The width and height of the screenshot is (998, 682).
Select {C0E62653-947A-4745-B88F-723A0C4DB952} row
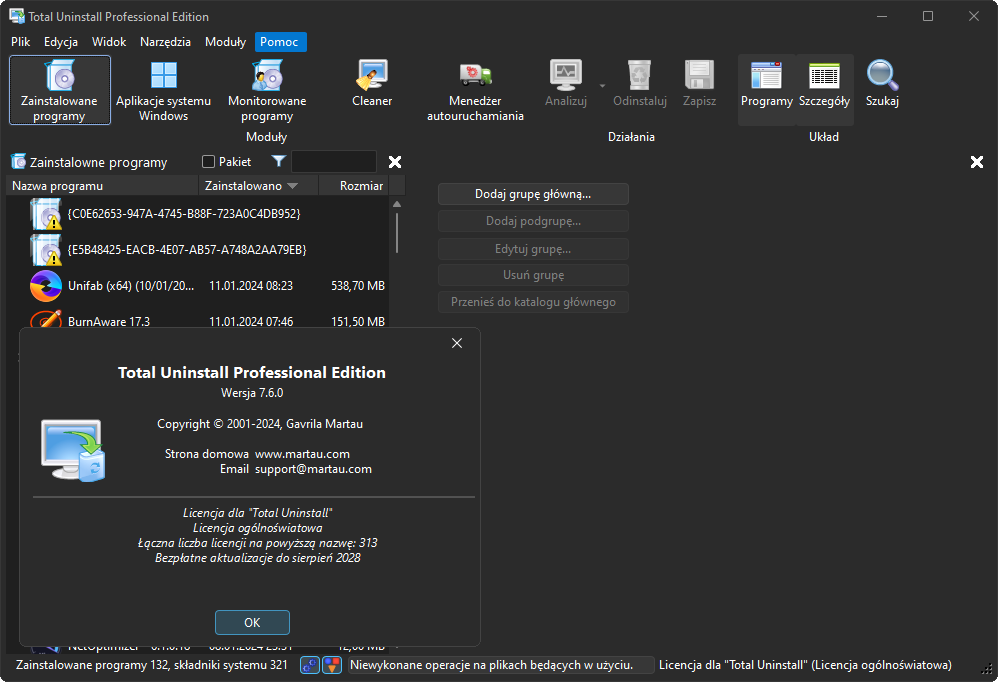pos(197,214)
